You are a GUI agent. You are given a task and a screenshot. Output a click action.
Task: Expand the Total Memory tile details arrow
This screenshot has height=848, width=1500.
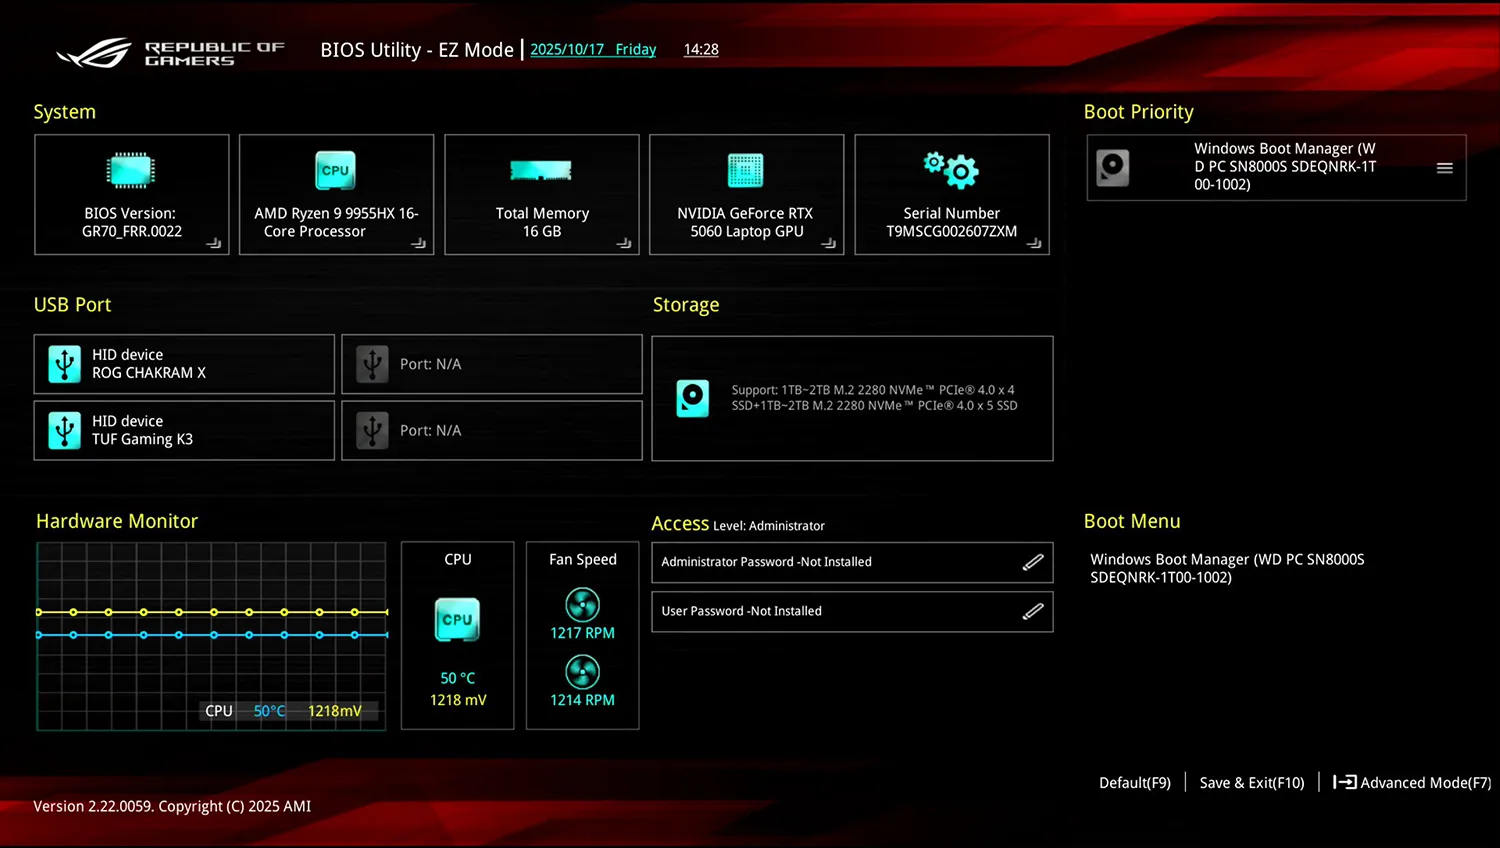click(x=622, y=245)
